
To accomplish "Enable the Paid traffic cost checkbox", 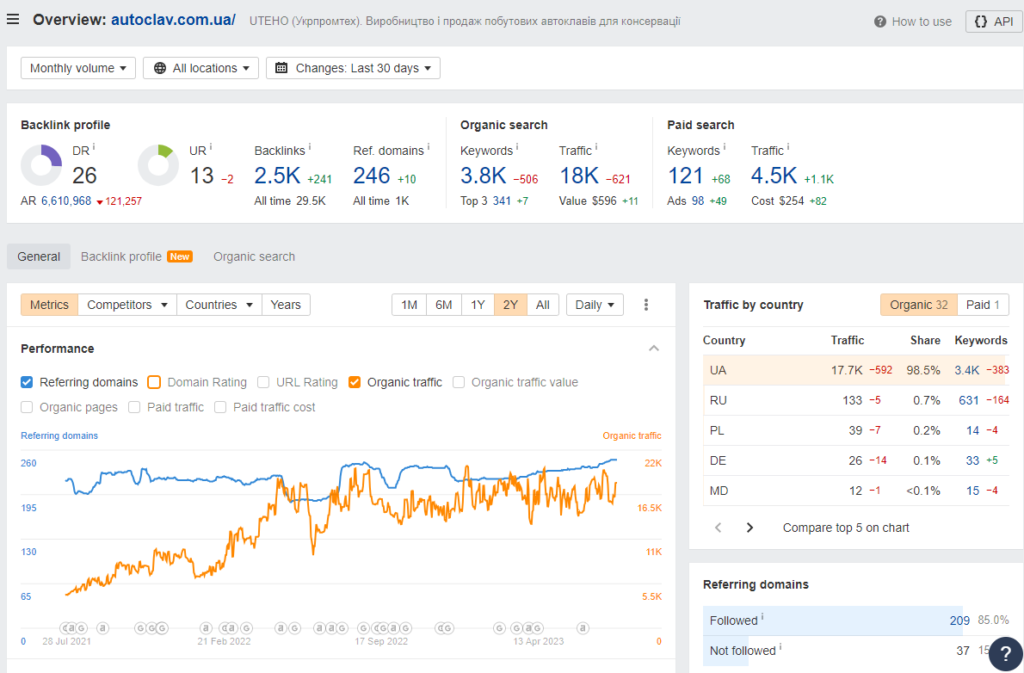I will (x=220, y=407).
